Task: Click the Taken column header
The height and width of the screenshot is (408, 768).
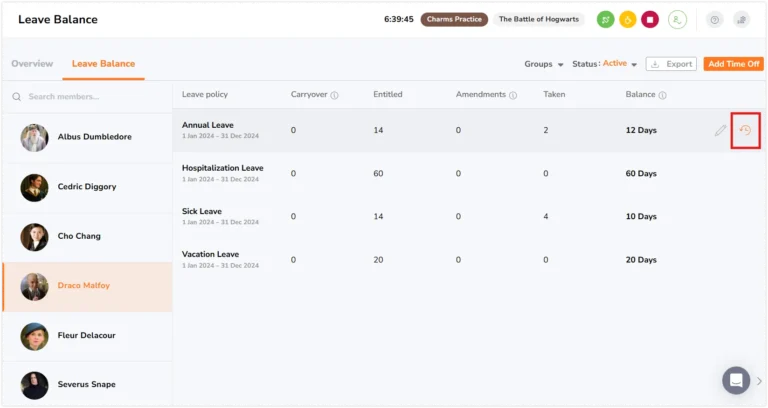Action: [554, 95]
